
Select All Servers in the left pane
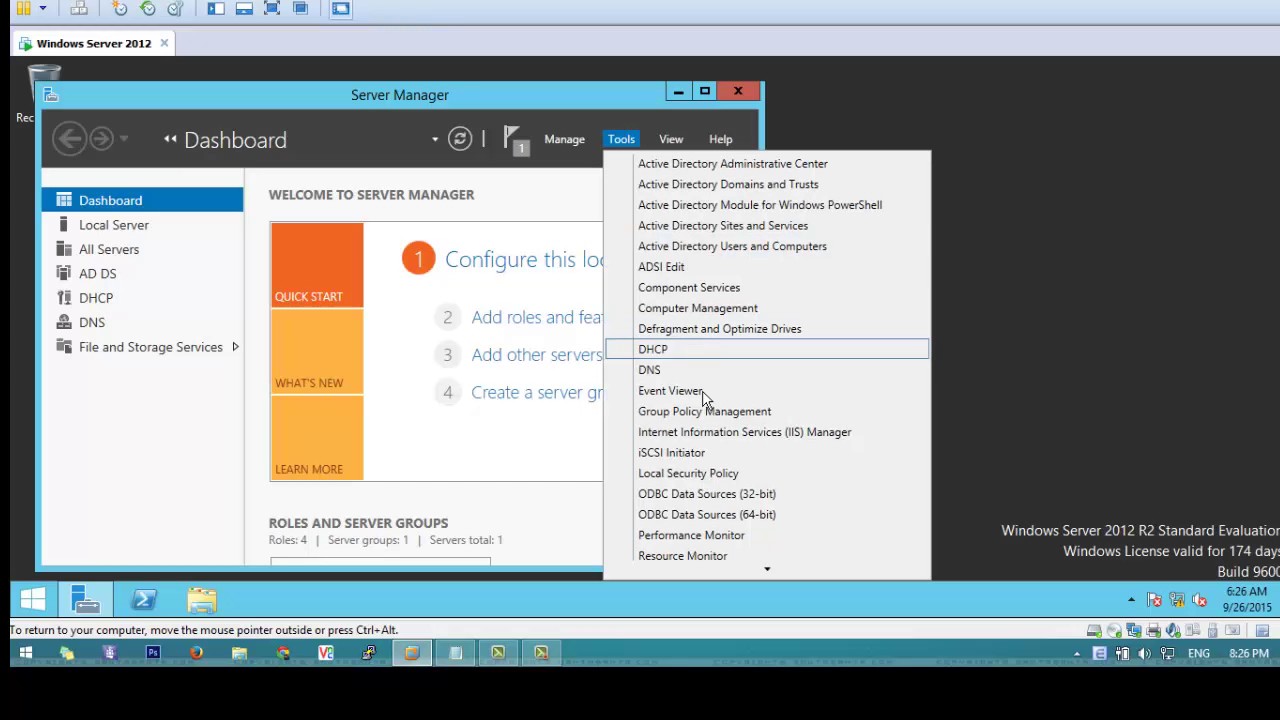coord(142,249)
